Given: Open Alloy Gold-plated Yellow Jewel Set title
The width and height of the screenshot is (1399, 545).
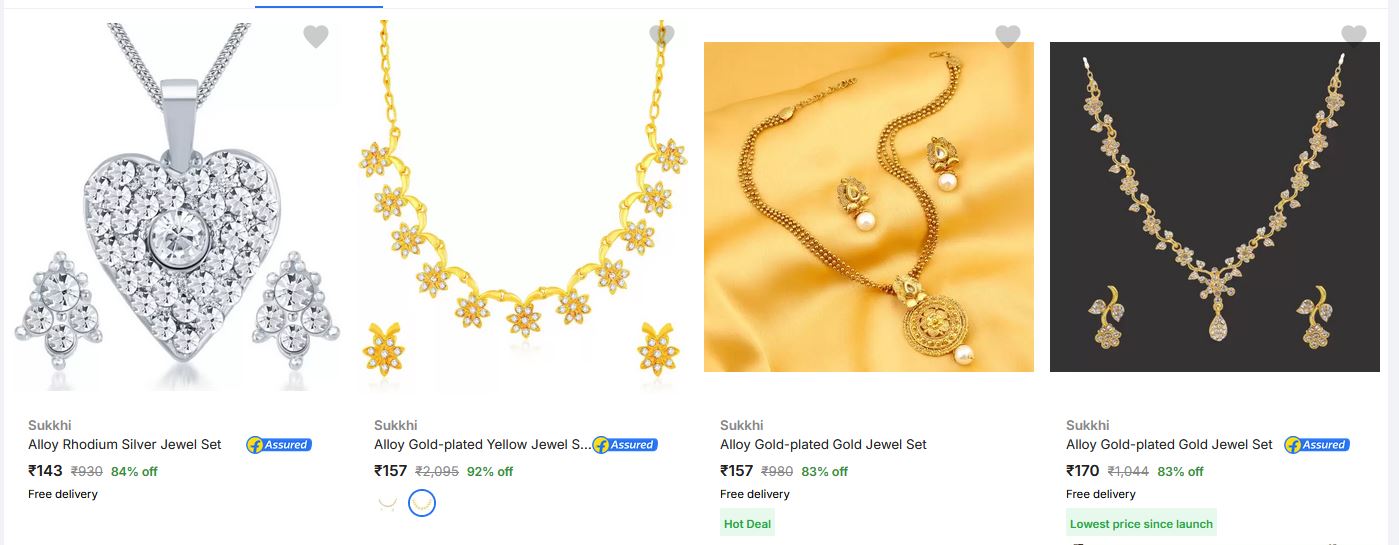Looking at the screenshot, I should [x=483, y=444].
